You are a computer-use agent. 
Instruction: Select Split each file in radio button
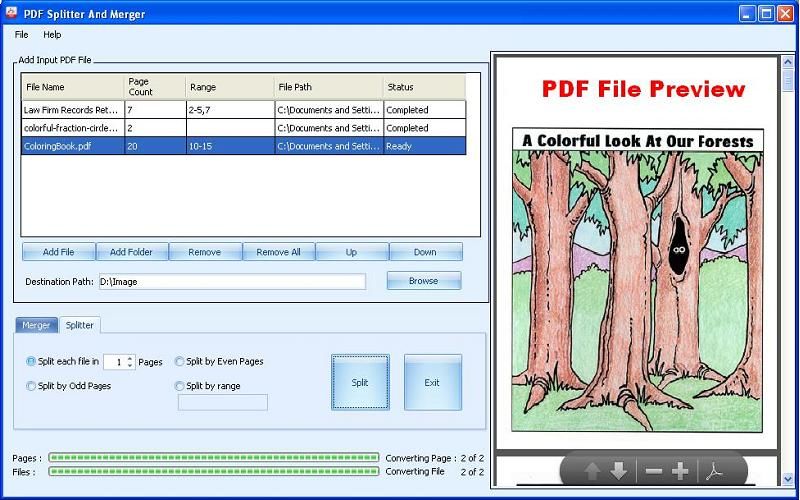[x=31, y=361]
